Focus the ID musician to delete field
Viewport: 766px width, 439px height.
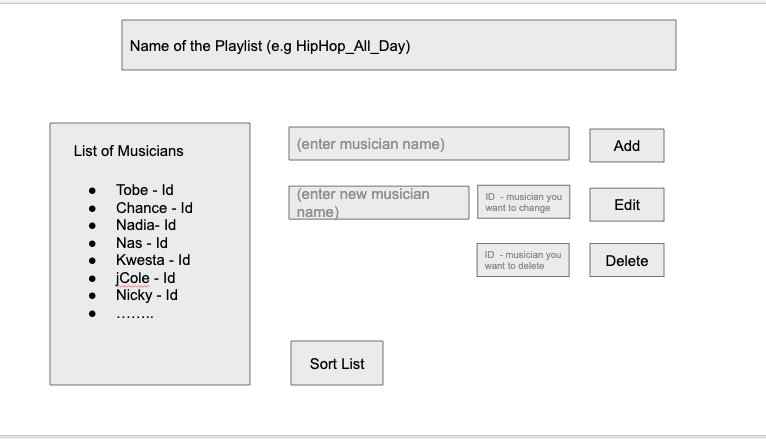[x=523, y=260]
